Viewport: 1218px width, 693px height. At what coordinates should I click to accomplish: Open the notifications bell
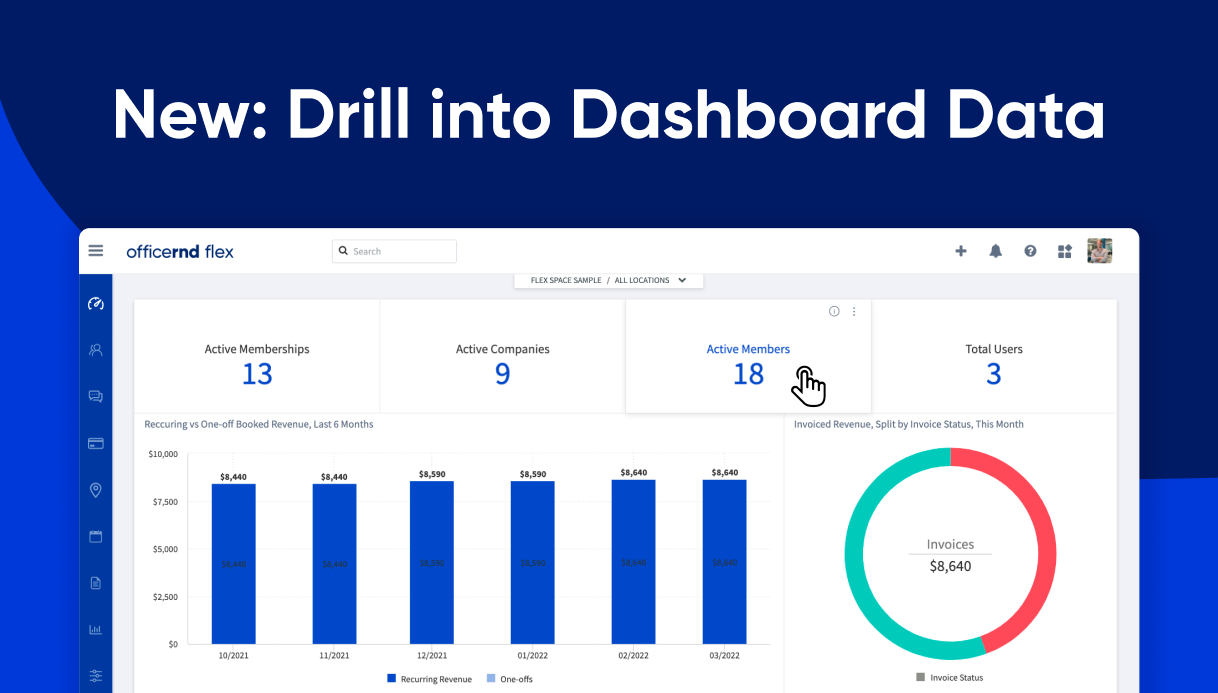tap(996, 251)
